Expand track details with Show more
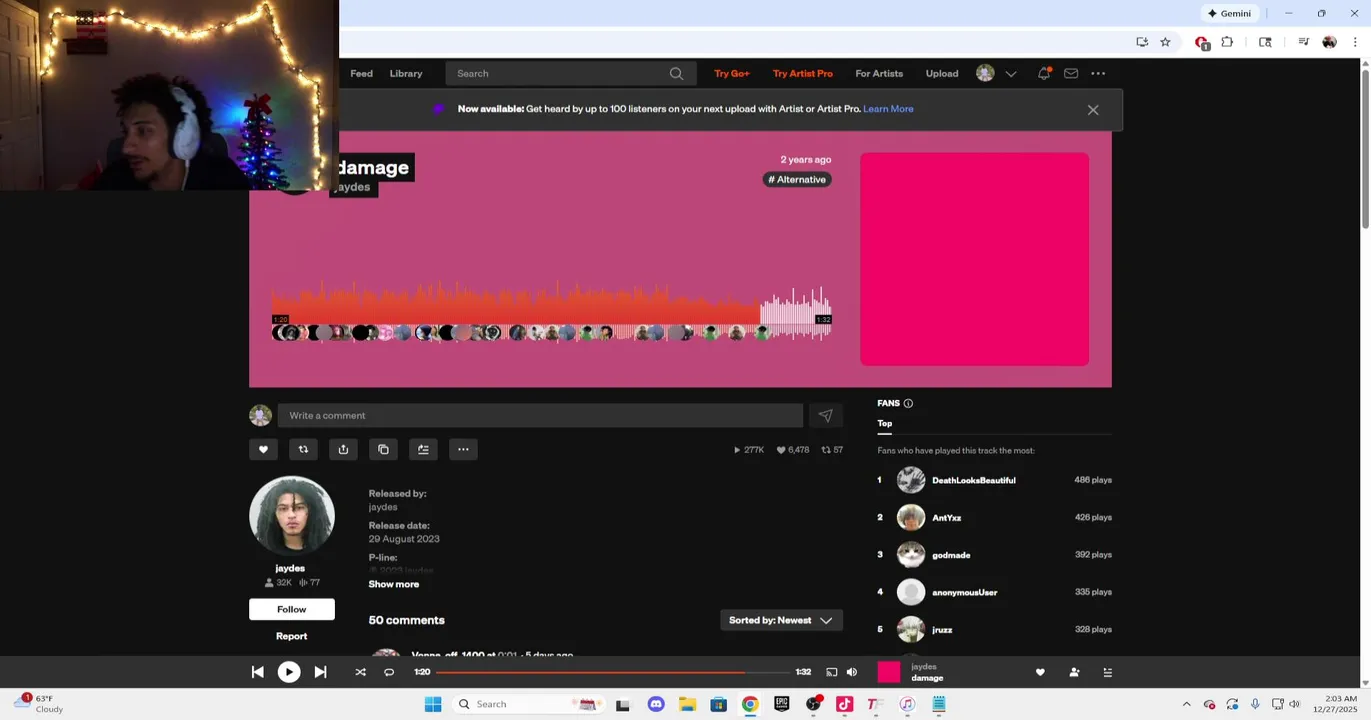This screenshot has width=1371, height=720. click(393, 584)
